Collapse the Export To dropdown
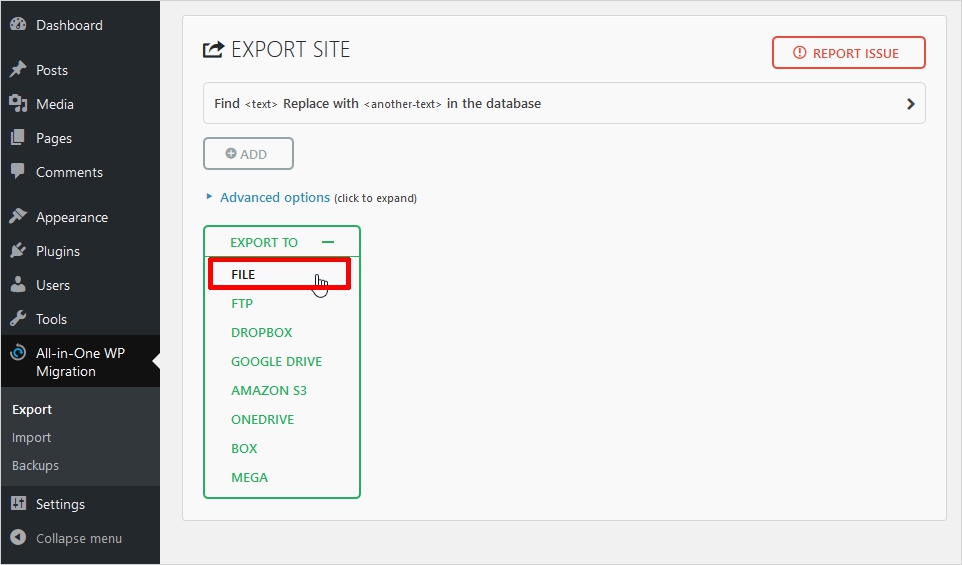962x565 pixels. click(327, 243)
